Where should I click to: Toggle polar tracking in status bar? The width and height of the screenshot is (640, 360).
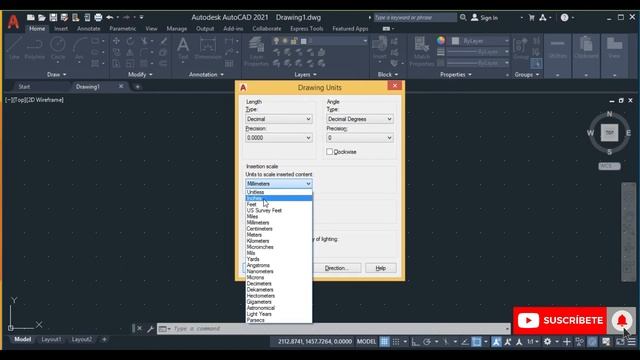(x=427, y=342)
